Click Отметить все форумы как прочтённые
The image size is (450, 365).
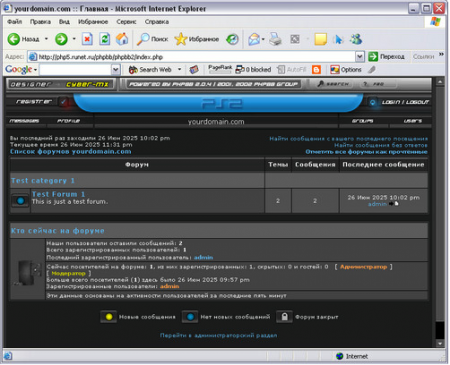click(366, 152)
